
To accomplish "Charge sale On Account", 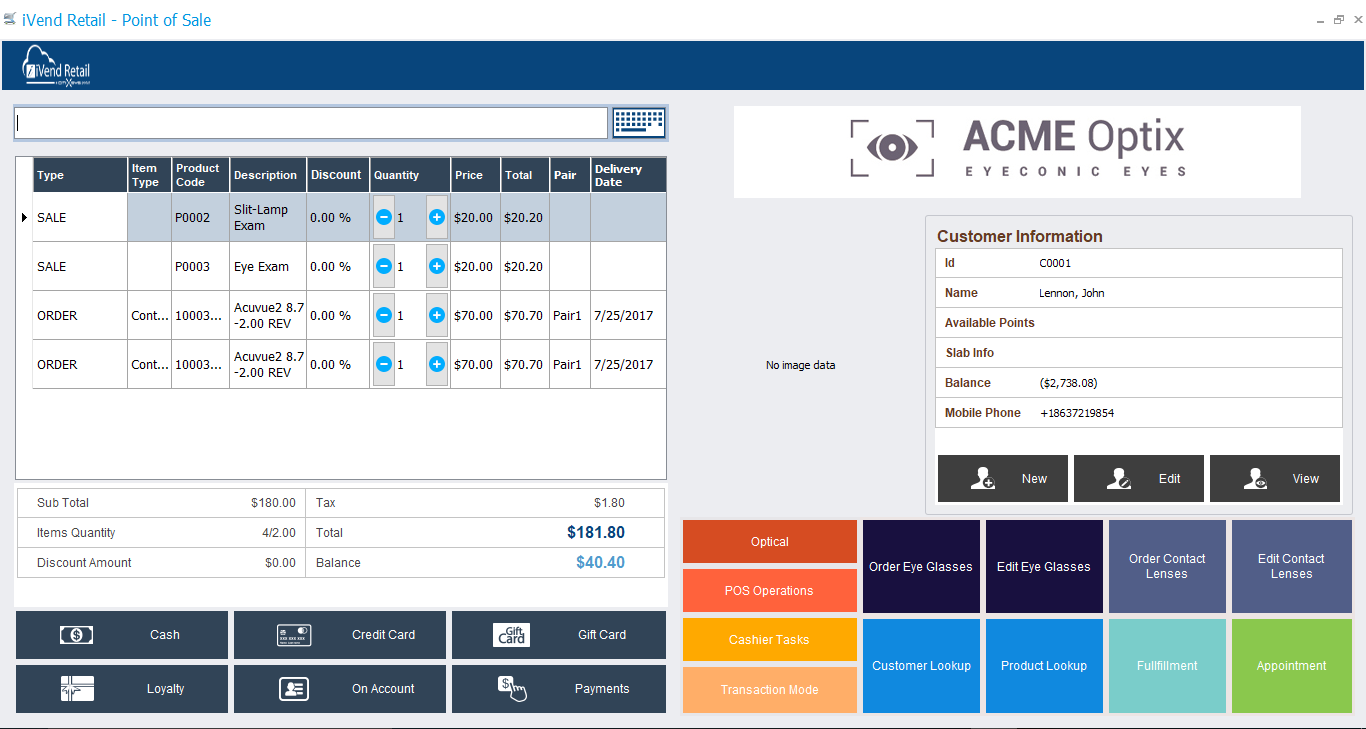I will click(340, 689).
